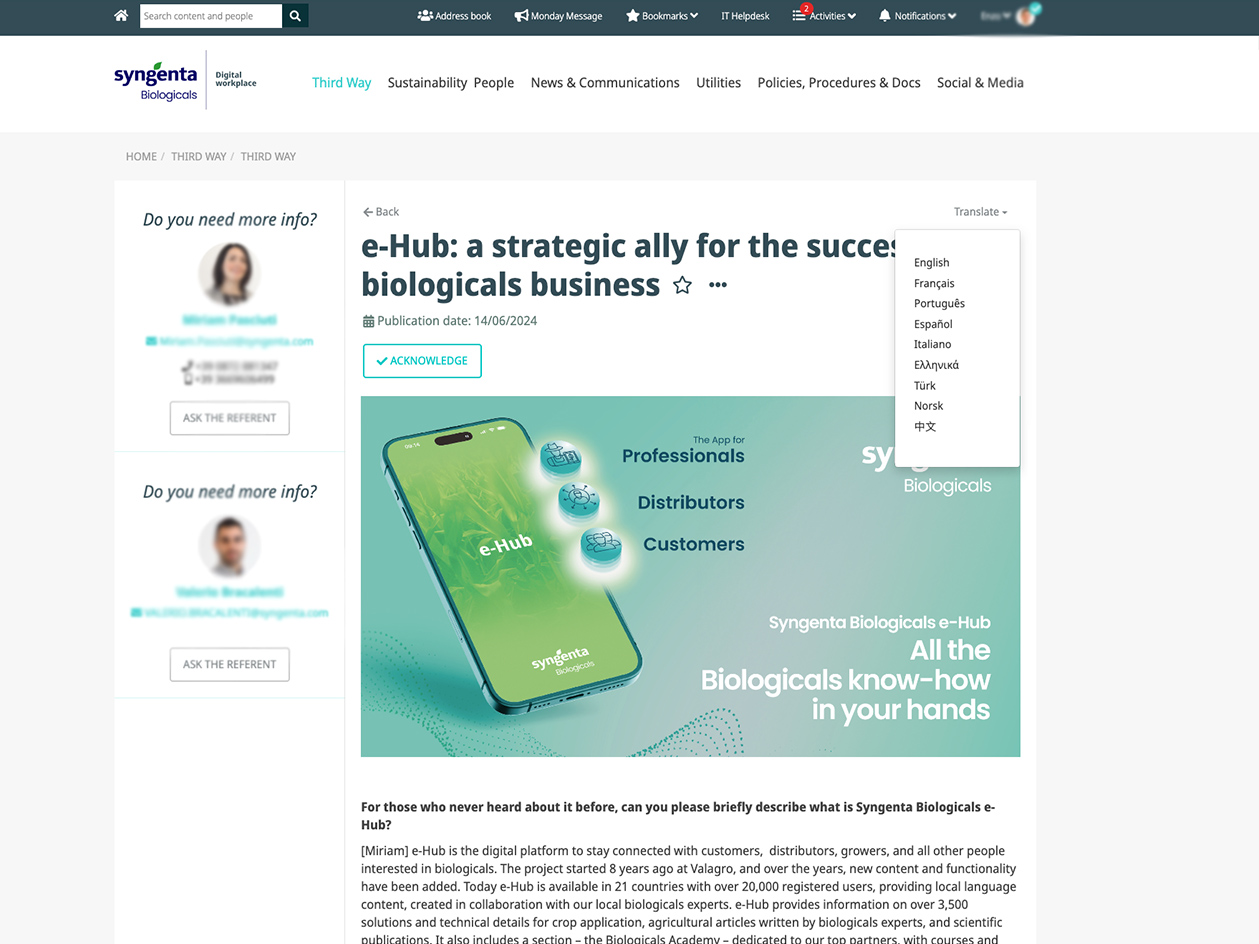Expand the Bookmarks dropdown
The height and width of the screenshot is (944, 1259).
coord(662,16)
